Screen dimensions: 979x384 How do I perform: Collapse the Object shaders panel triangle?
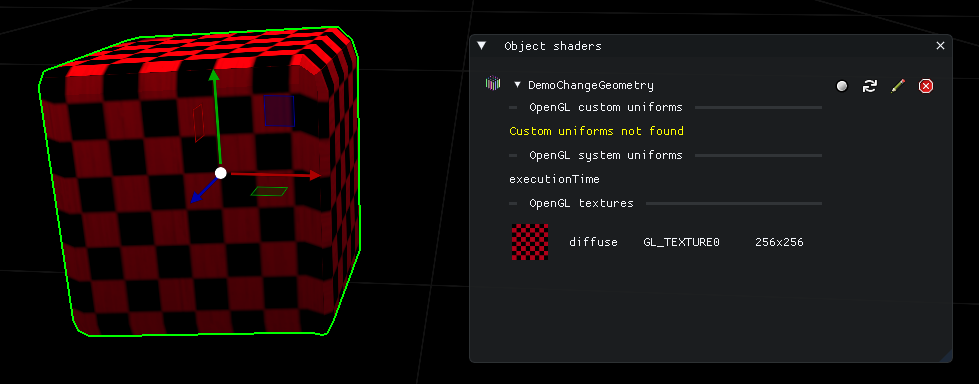(x=481, y=46)
